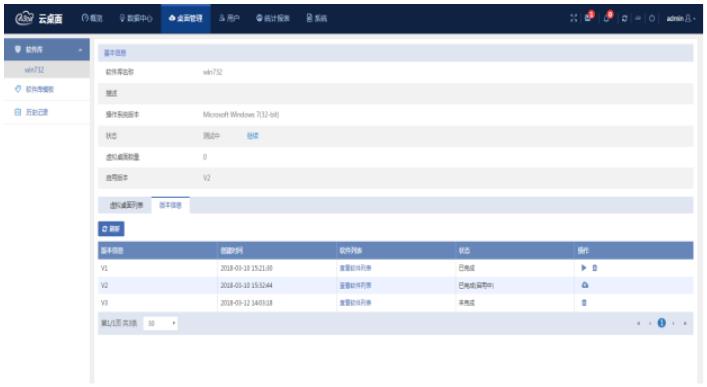Open the 系统 system menu

click(317, 18)
